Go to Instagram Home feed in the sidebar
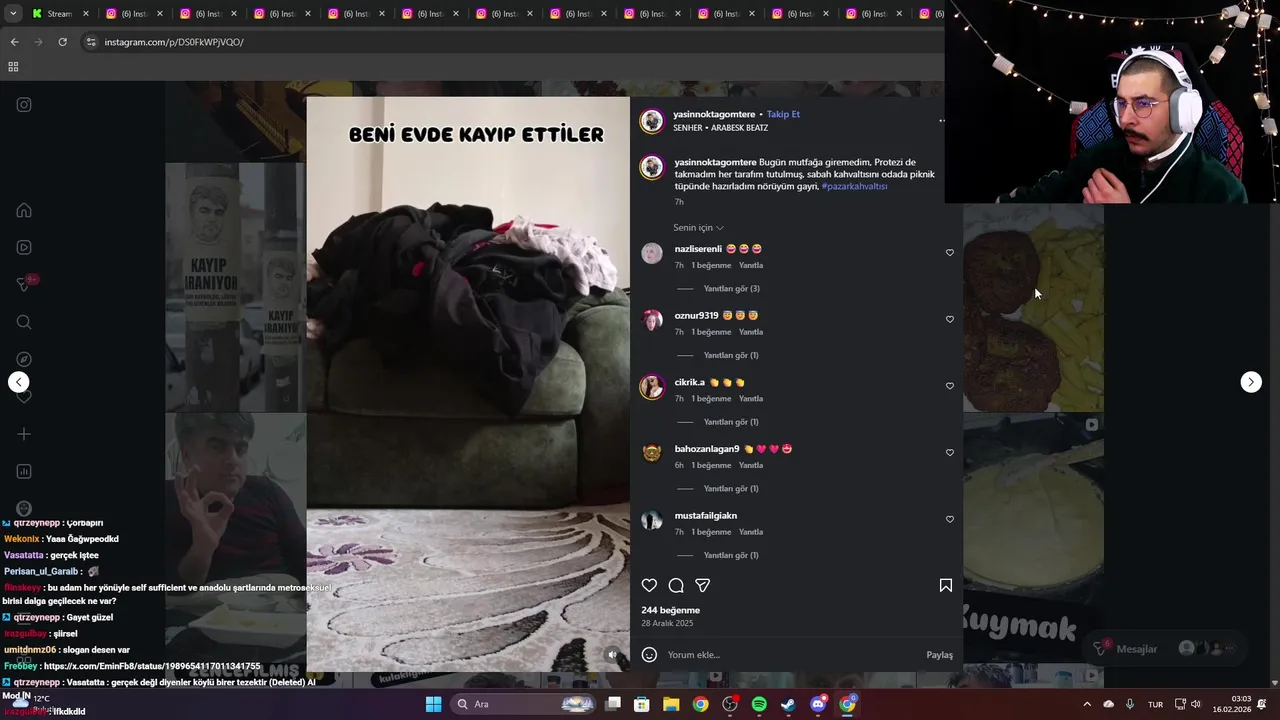 tap(24, 210)
